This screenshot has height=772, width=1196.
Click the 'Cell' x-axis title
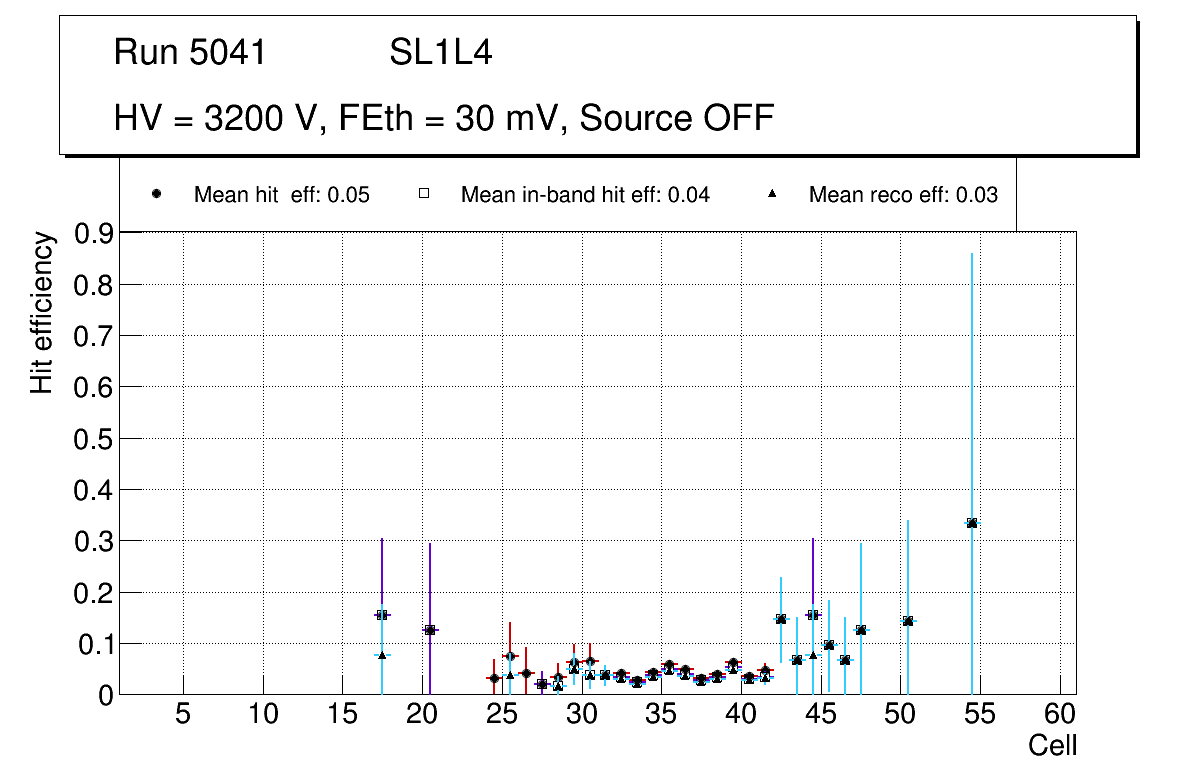point(1052,746)
